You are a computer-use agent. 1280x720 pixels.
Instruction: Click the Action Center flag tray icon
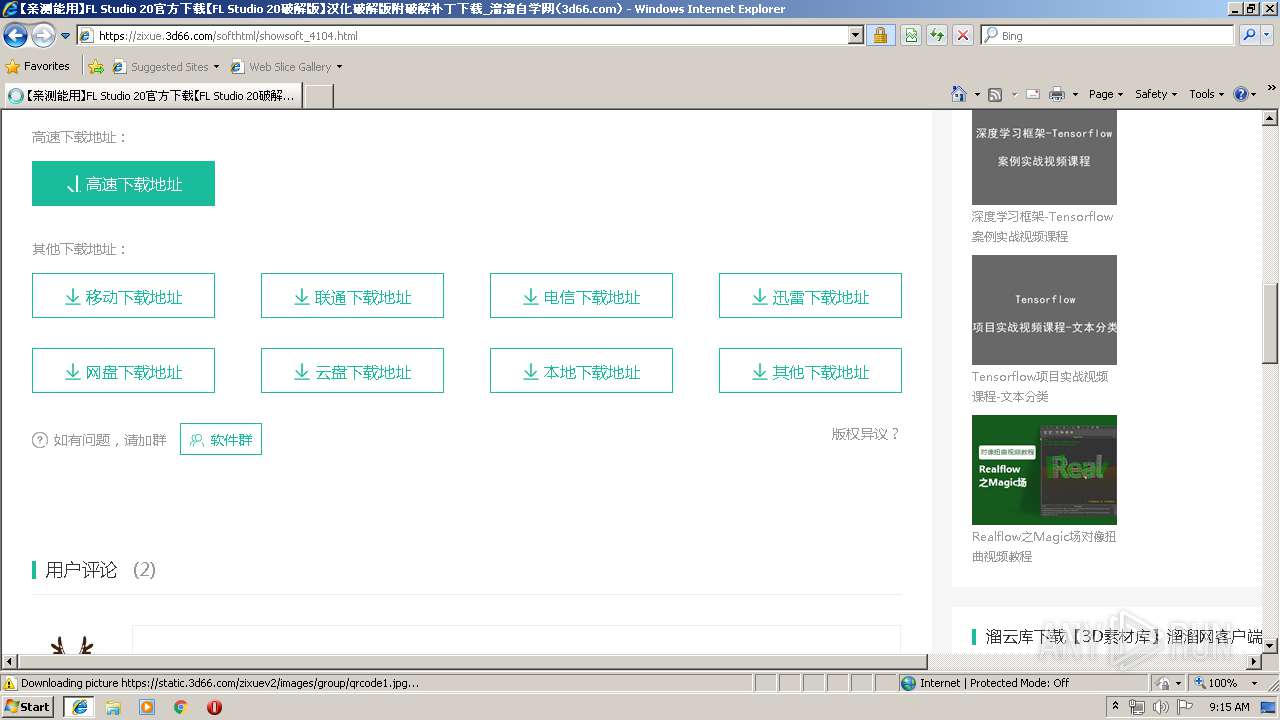[x=1184, y=706]
